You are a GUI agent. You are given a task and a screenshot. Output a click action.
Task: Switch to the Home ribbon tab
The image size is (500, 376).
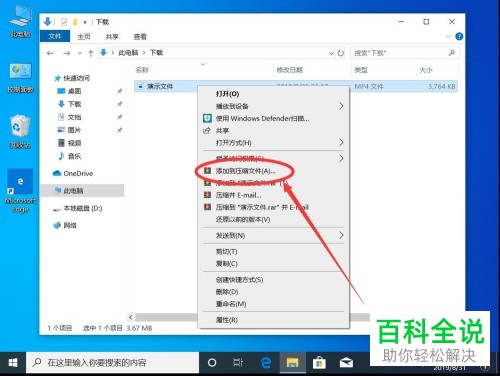(x=84, y=36)
